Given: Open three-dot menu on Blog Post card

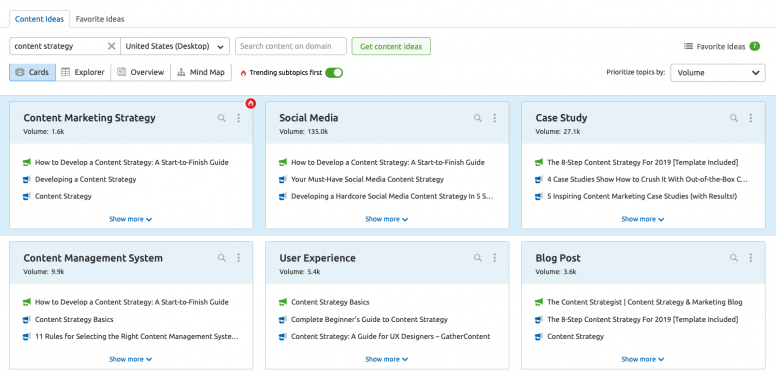Looking at the screenshot, I should [751, 258].
